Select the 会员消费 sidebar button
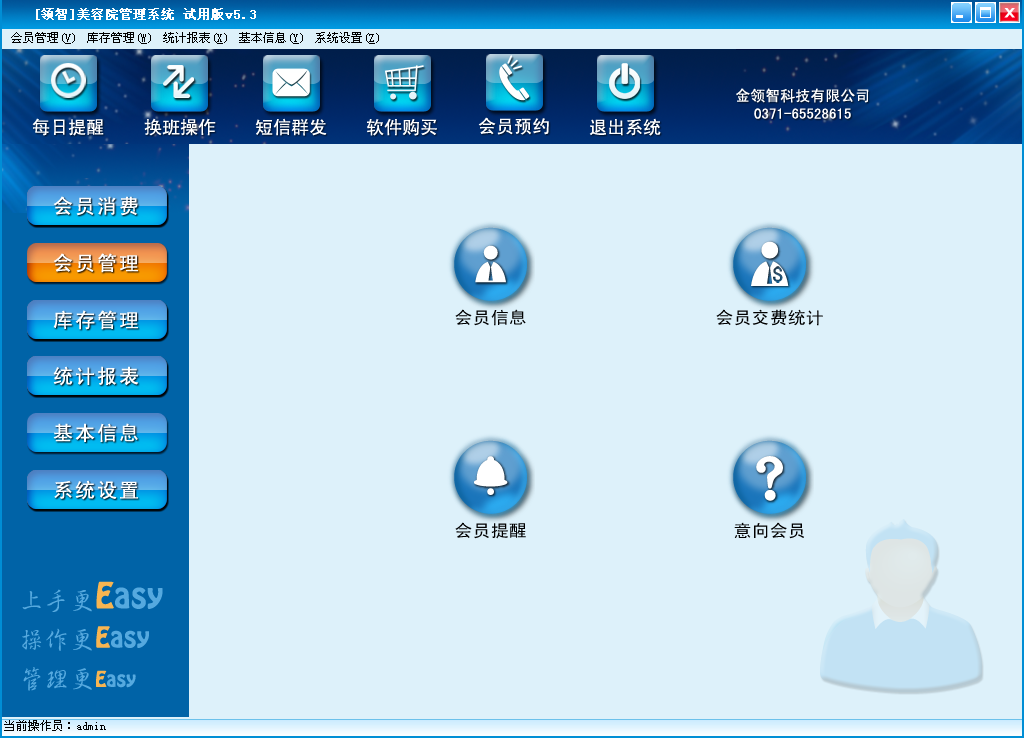This screenshot has width=1024, height=738. [97, 207]
